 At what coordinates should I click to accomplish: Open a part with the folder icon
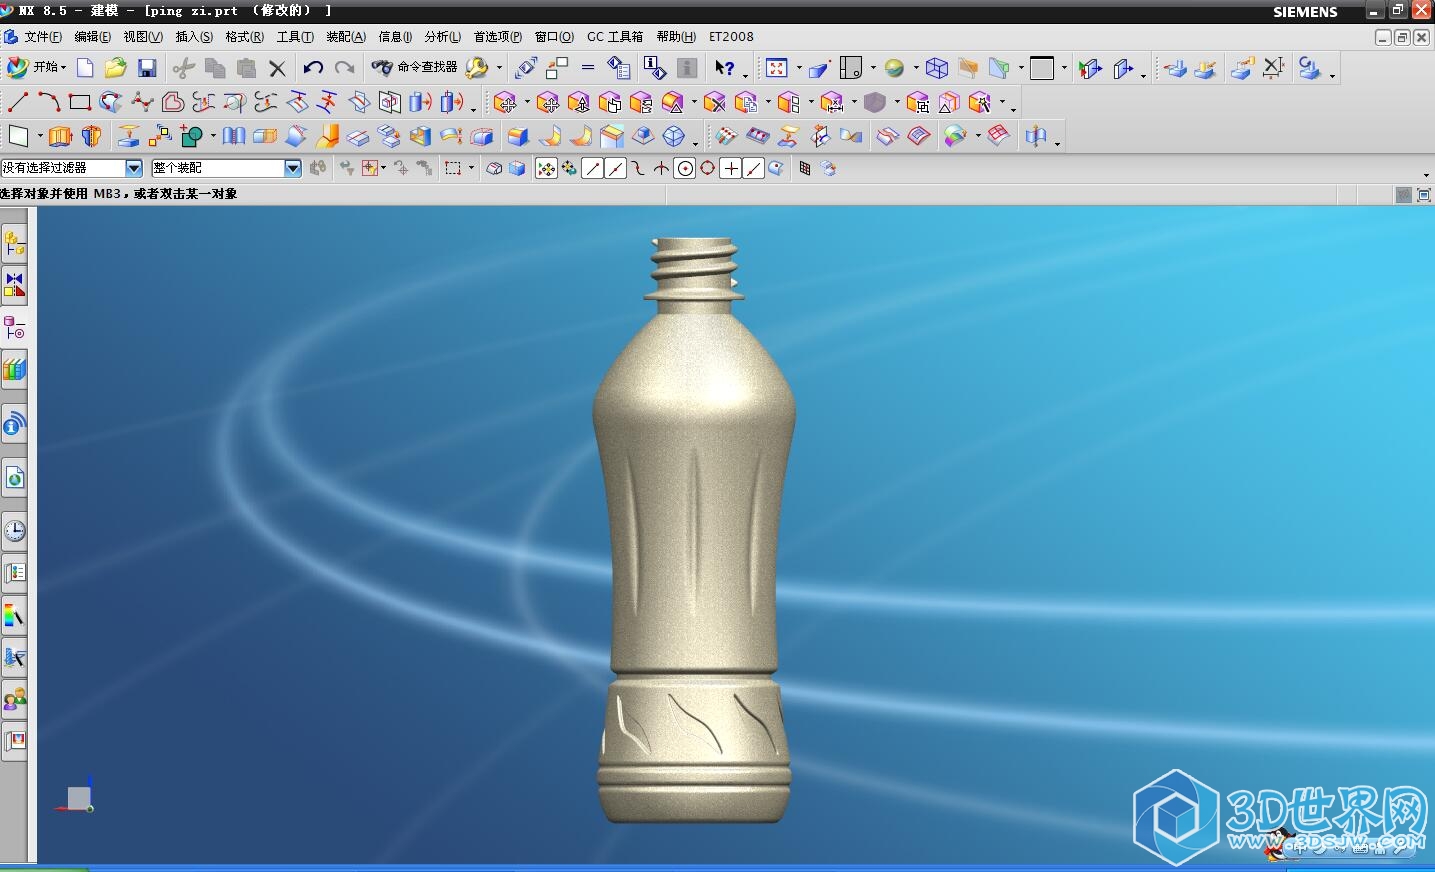tap(116, 68)
